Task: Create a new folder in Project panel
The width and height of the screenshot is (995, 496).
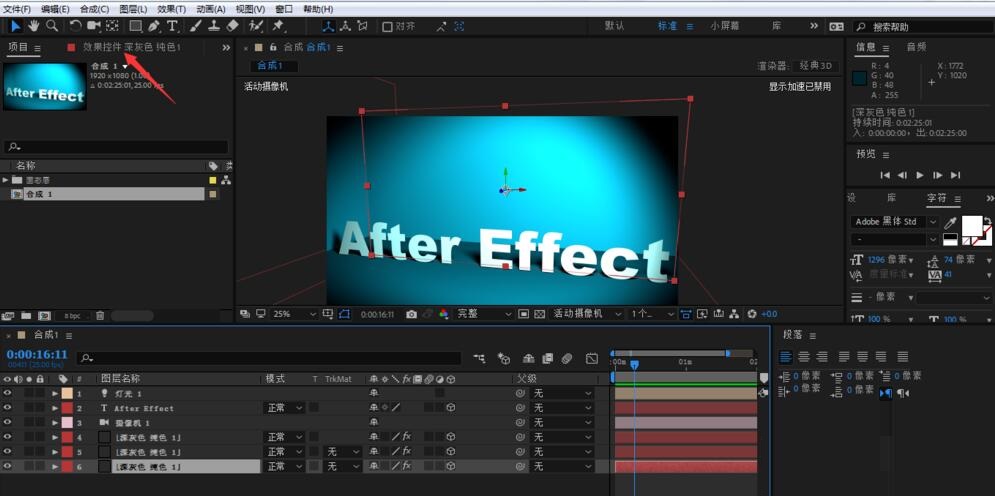Action: point(26,315)
